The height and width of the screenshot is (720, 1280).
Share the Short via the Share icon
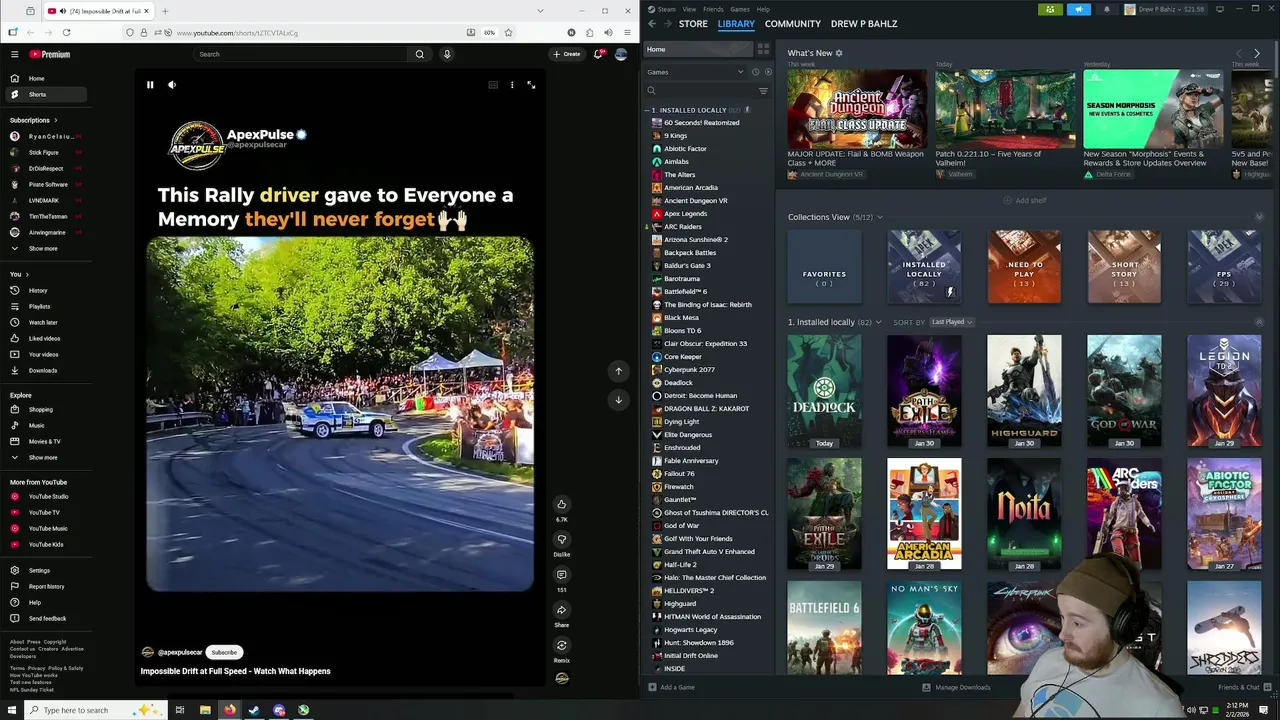click(x=562, y=610)
